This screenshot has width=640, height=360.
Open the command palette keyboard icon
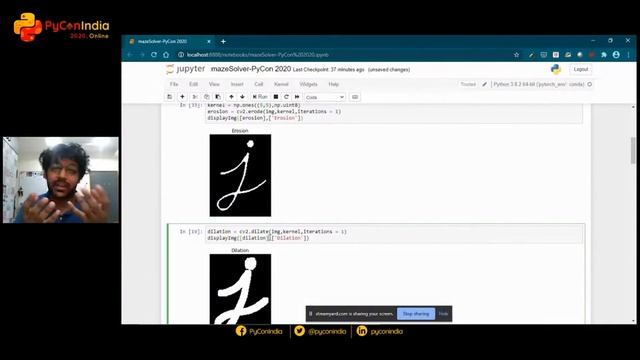355,97
